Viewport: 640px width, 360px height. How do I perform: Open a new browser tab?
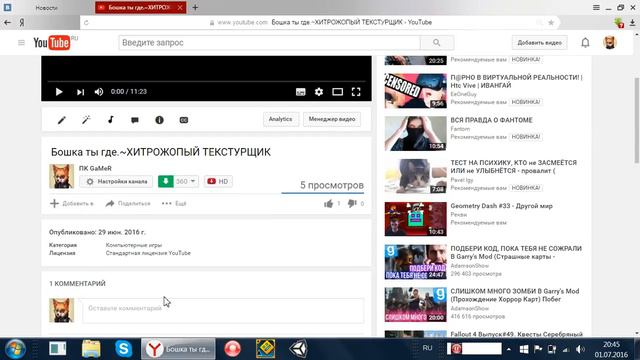[x=195, y=7]
